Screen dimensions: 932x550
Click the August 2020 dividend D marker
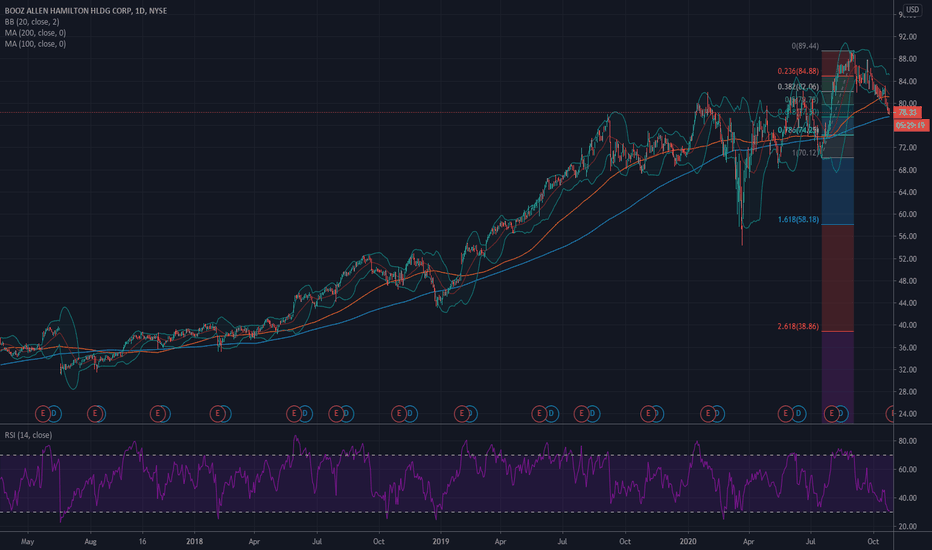pyautogui.click(x=842, y=413)
